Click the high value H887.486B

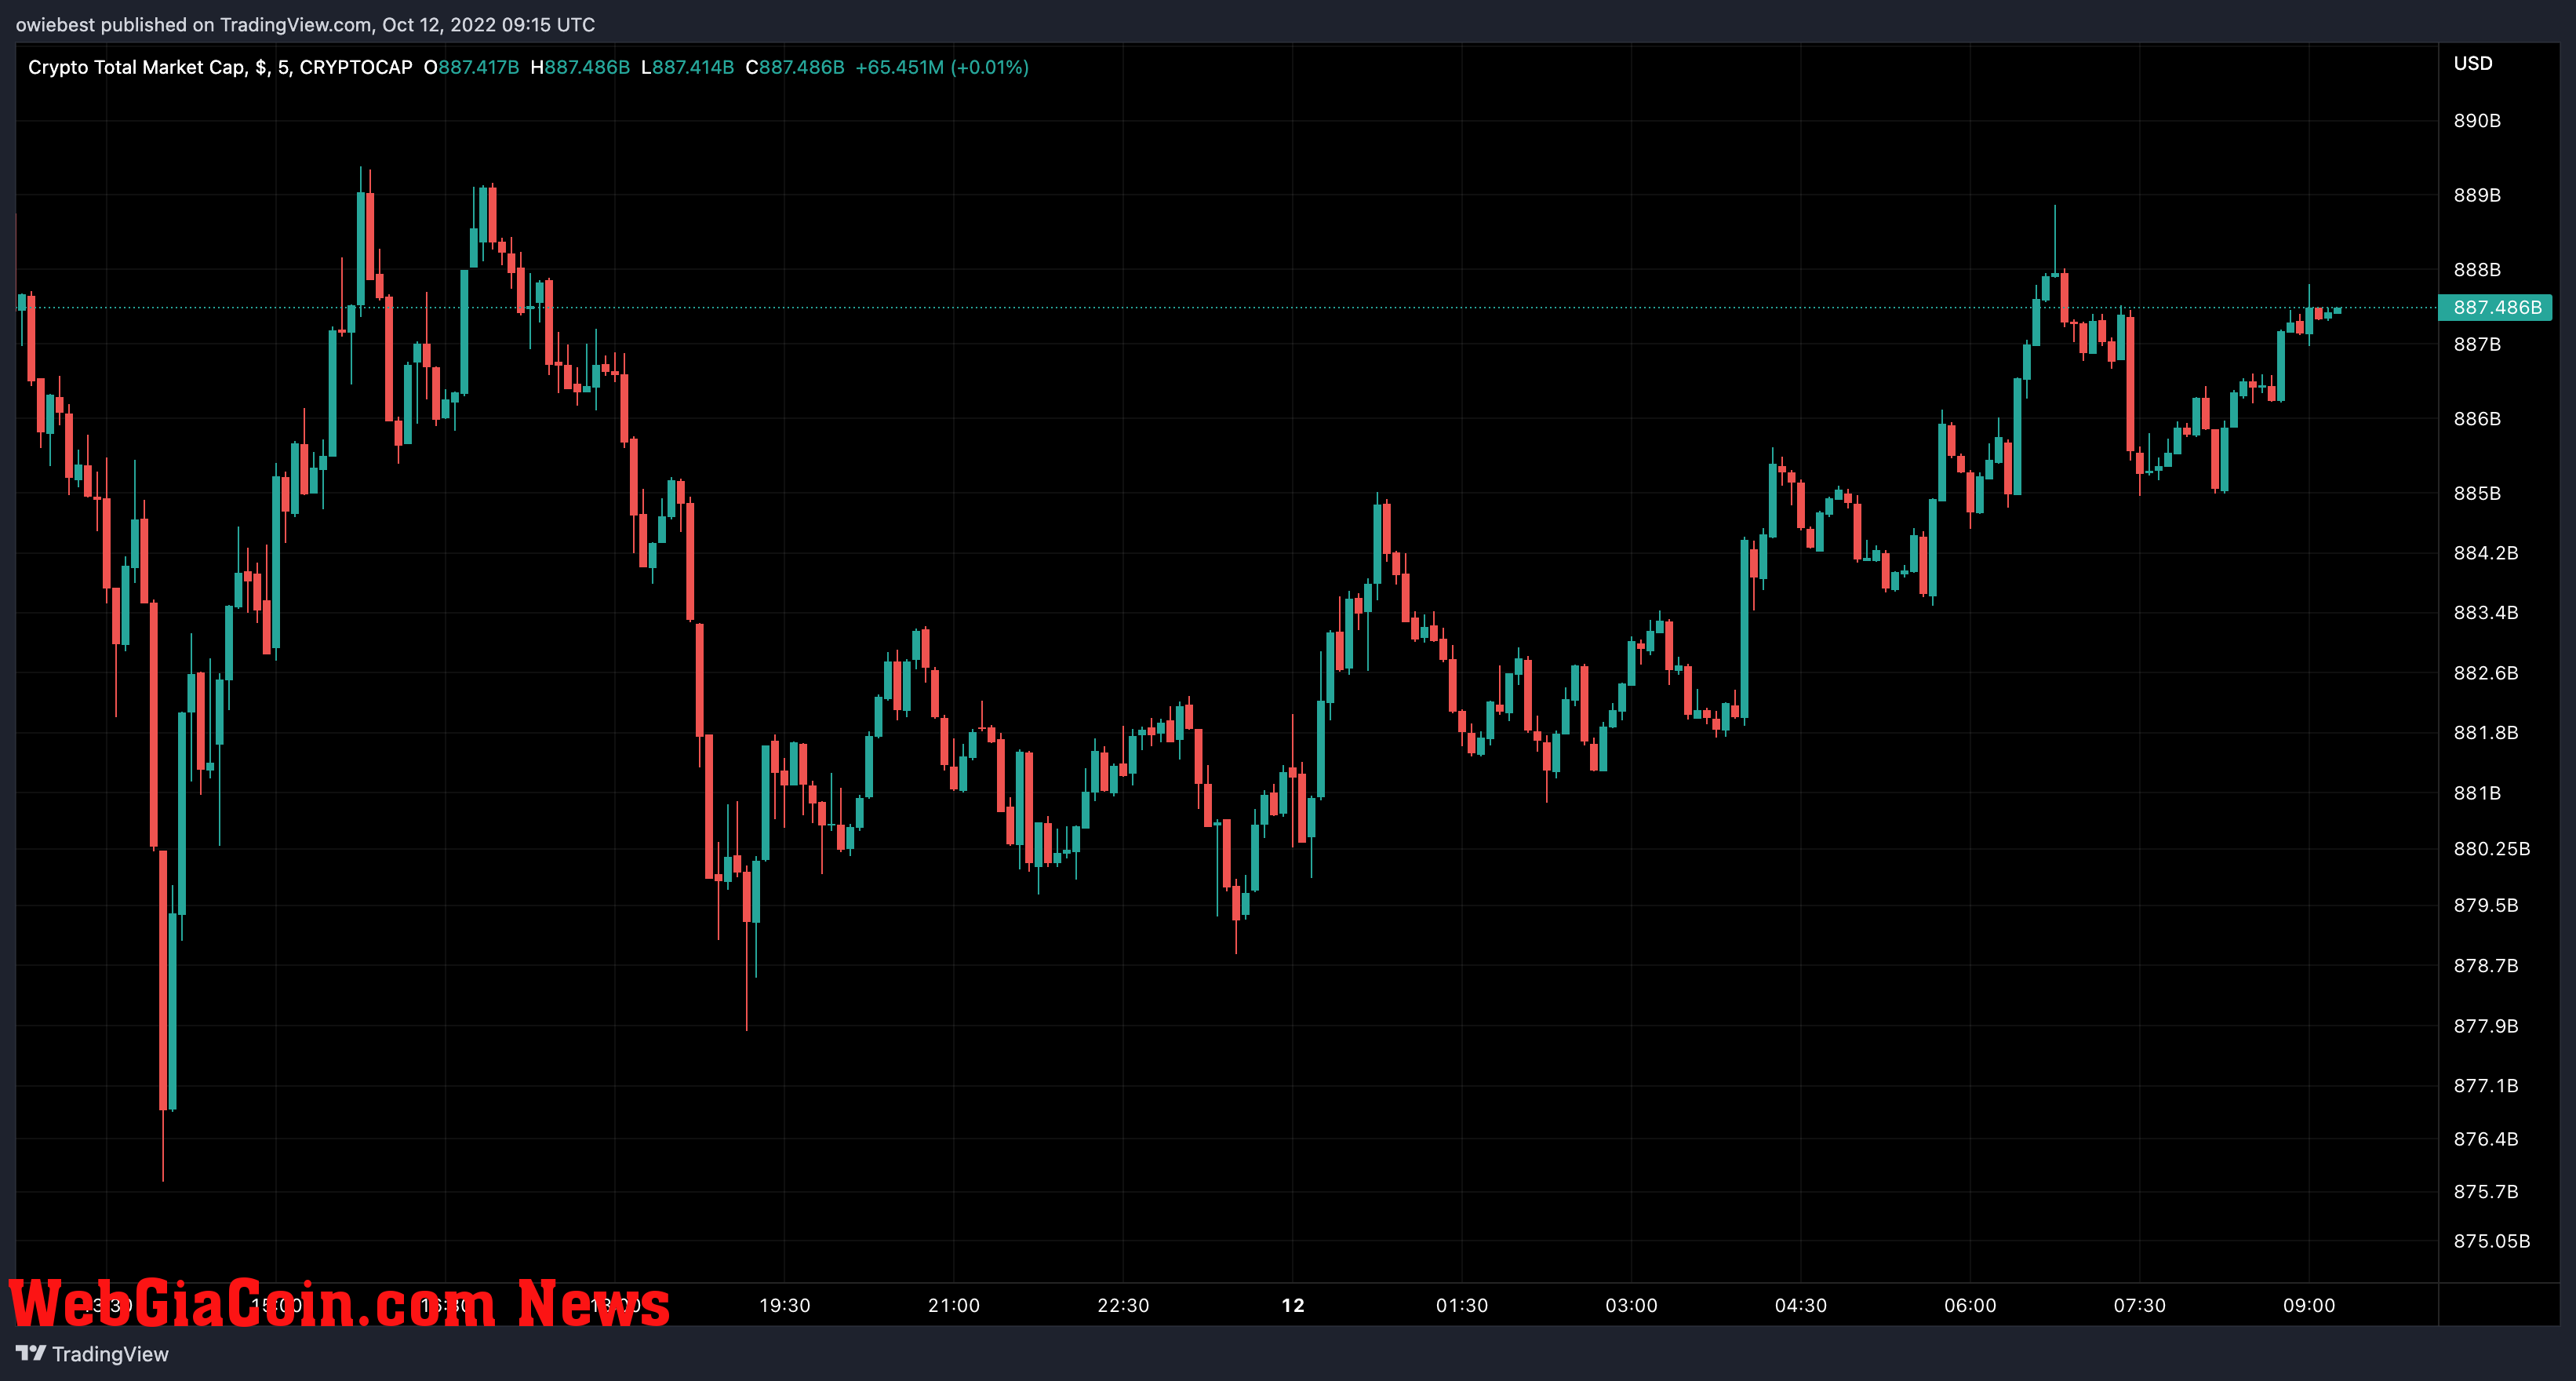(580, 67)
